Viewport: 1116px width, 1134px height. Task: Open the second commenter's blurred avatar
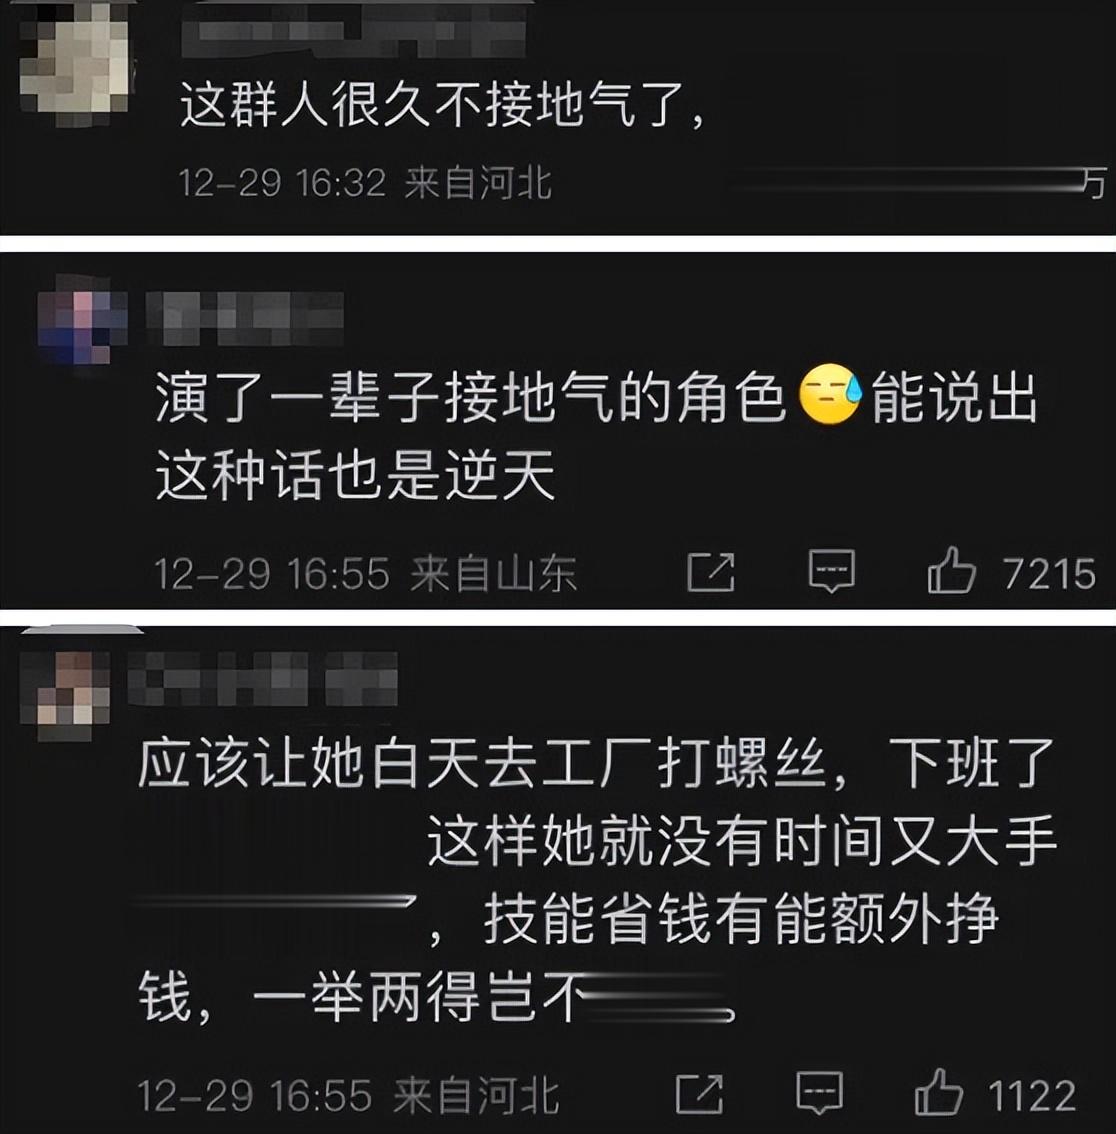coord(82,324)
